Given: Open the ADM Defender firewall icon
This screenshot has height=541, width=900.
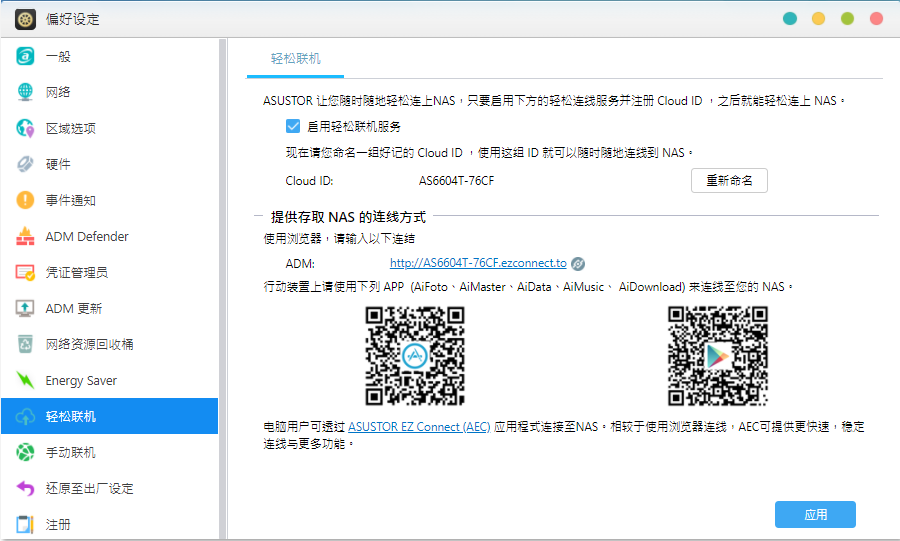Looking at the screenshot, I should pos(25,236).
